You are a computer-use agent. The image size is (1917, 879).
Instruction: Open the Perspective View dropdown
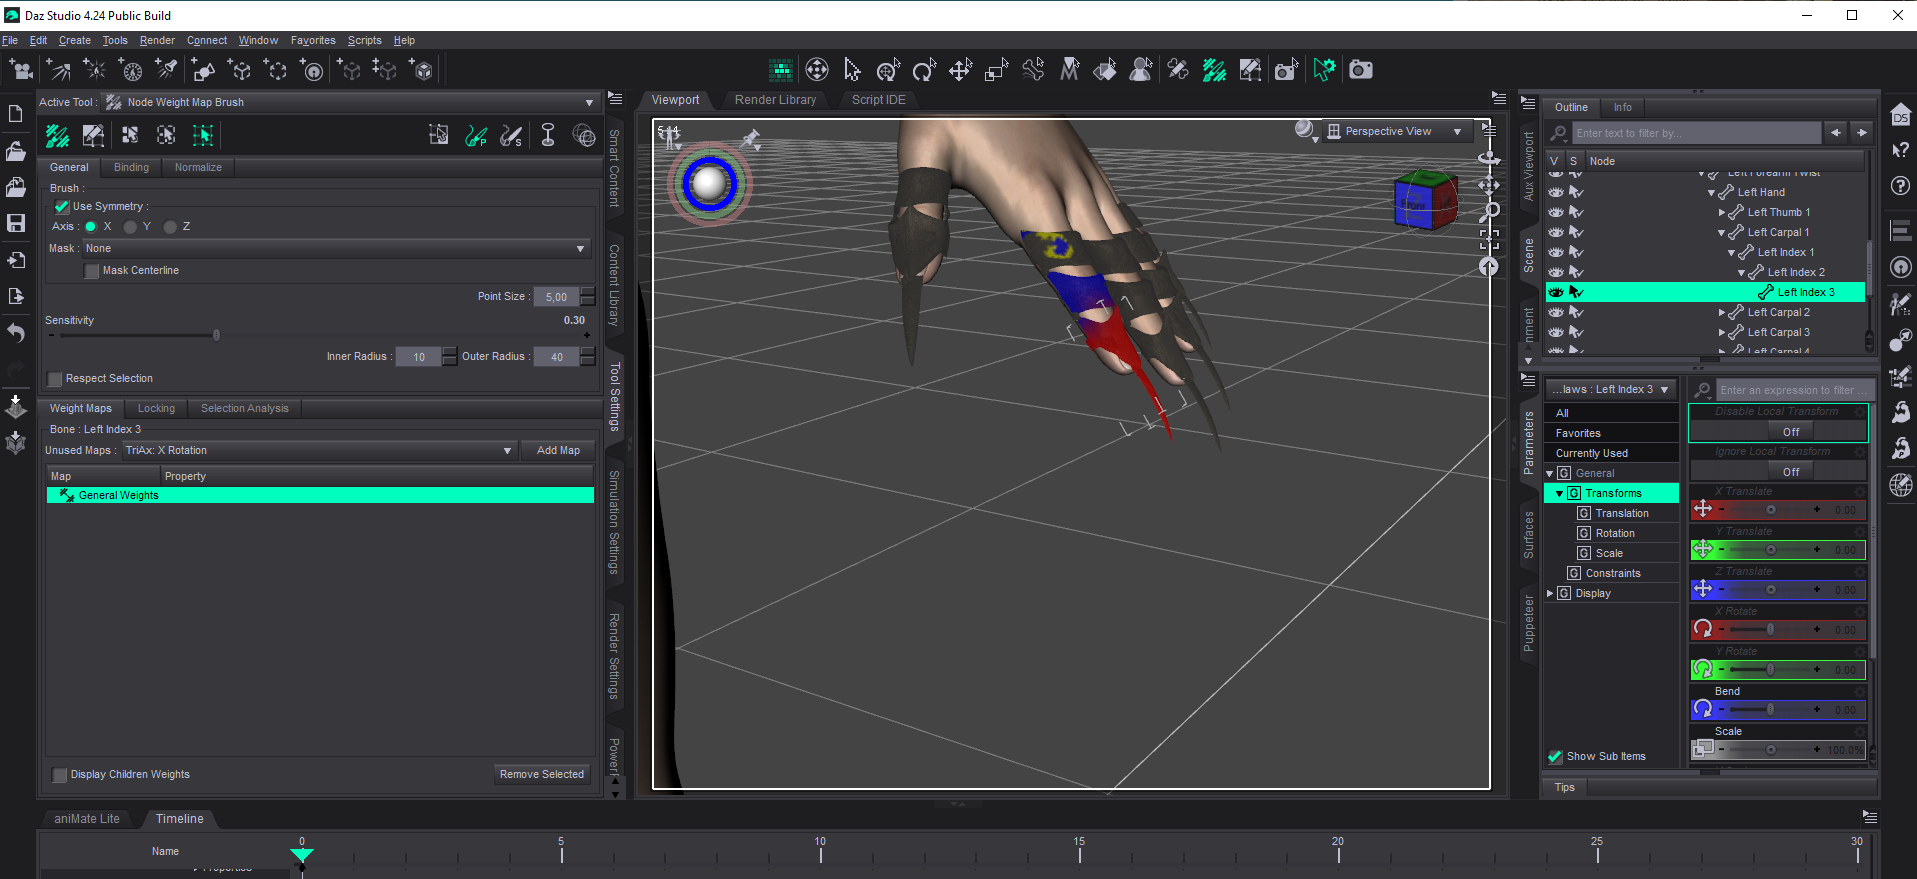coord(1396,132)
